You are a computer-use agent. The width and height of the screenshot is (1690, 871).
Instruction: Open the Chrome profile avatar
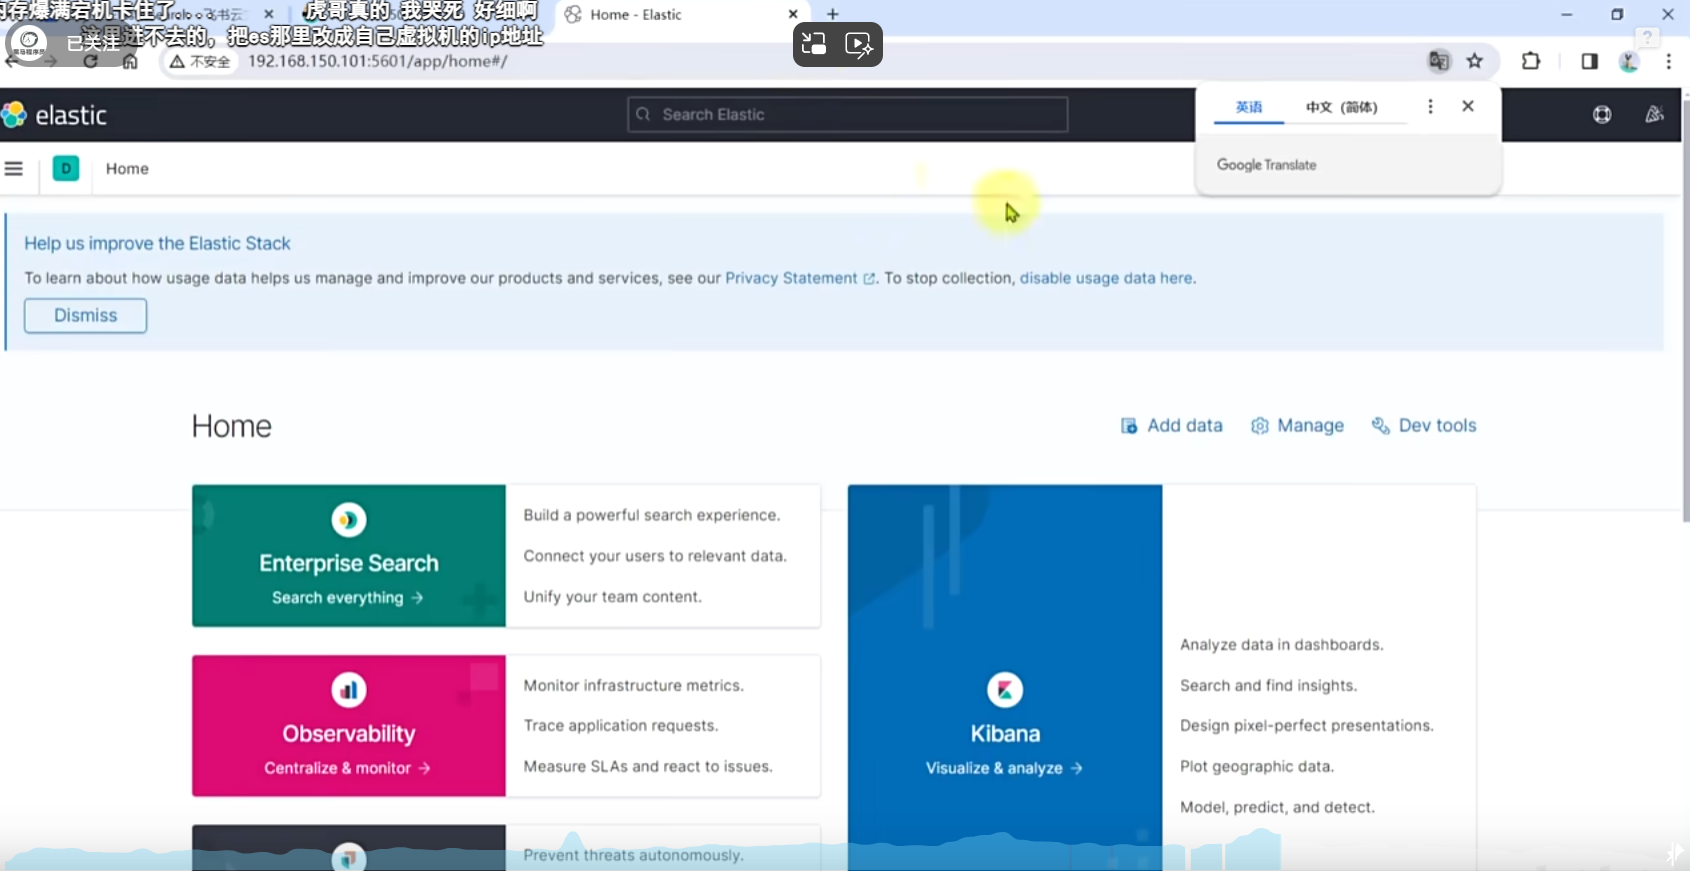pos(1629,62)
